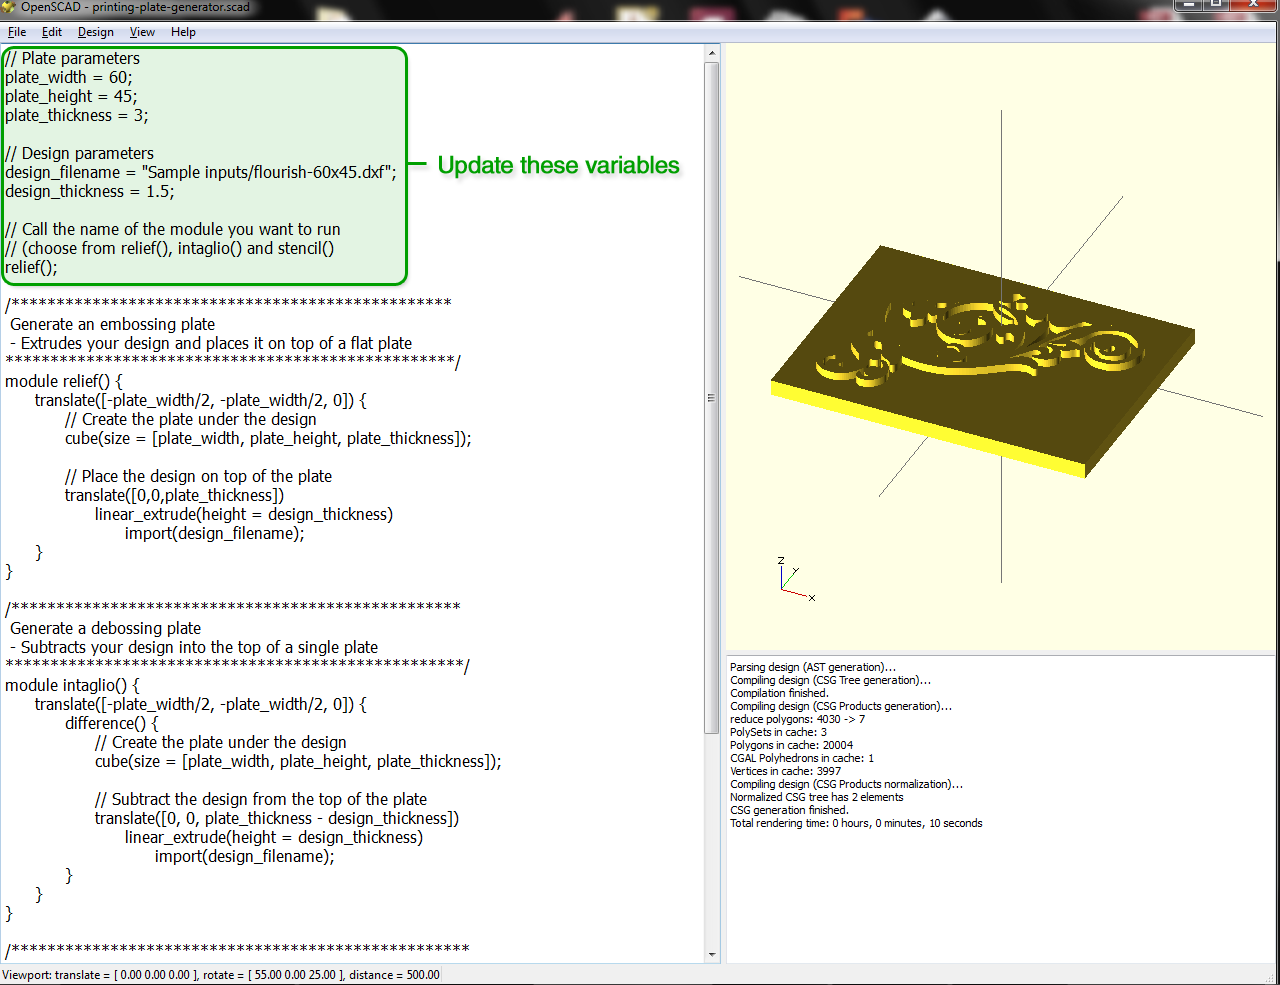The width and height of the screenshot is (1280, 985).
Task: Open the Help menu
Action: [183, 32]
